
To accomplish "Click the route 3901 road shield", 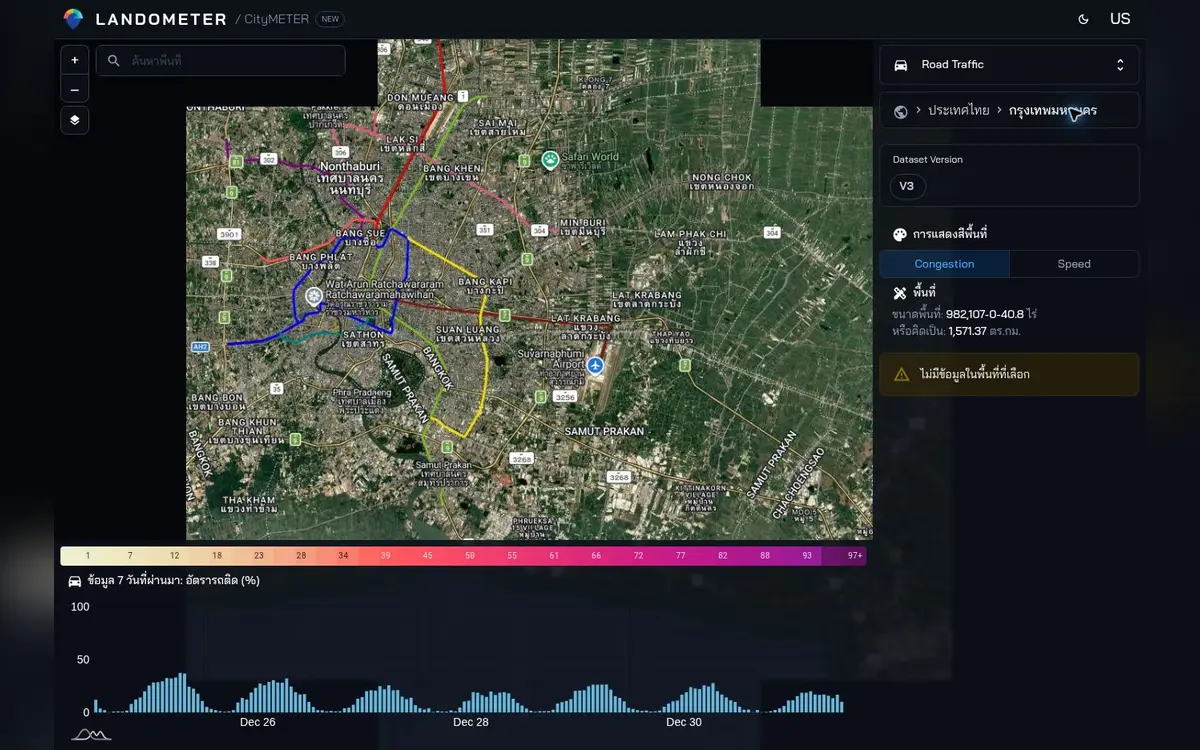I will click(x=230, y=234).
